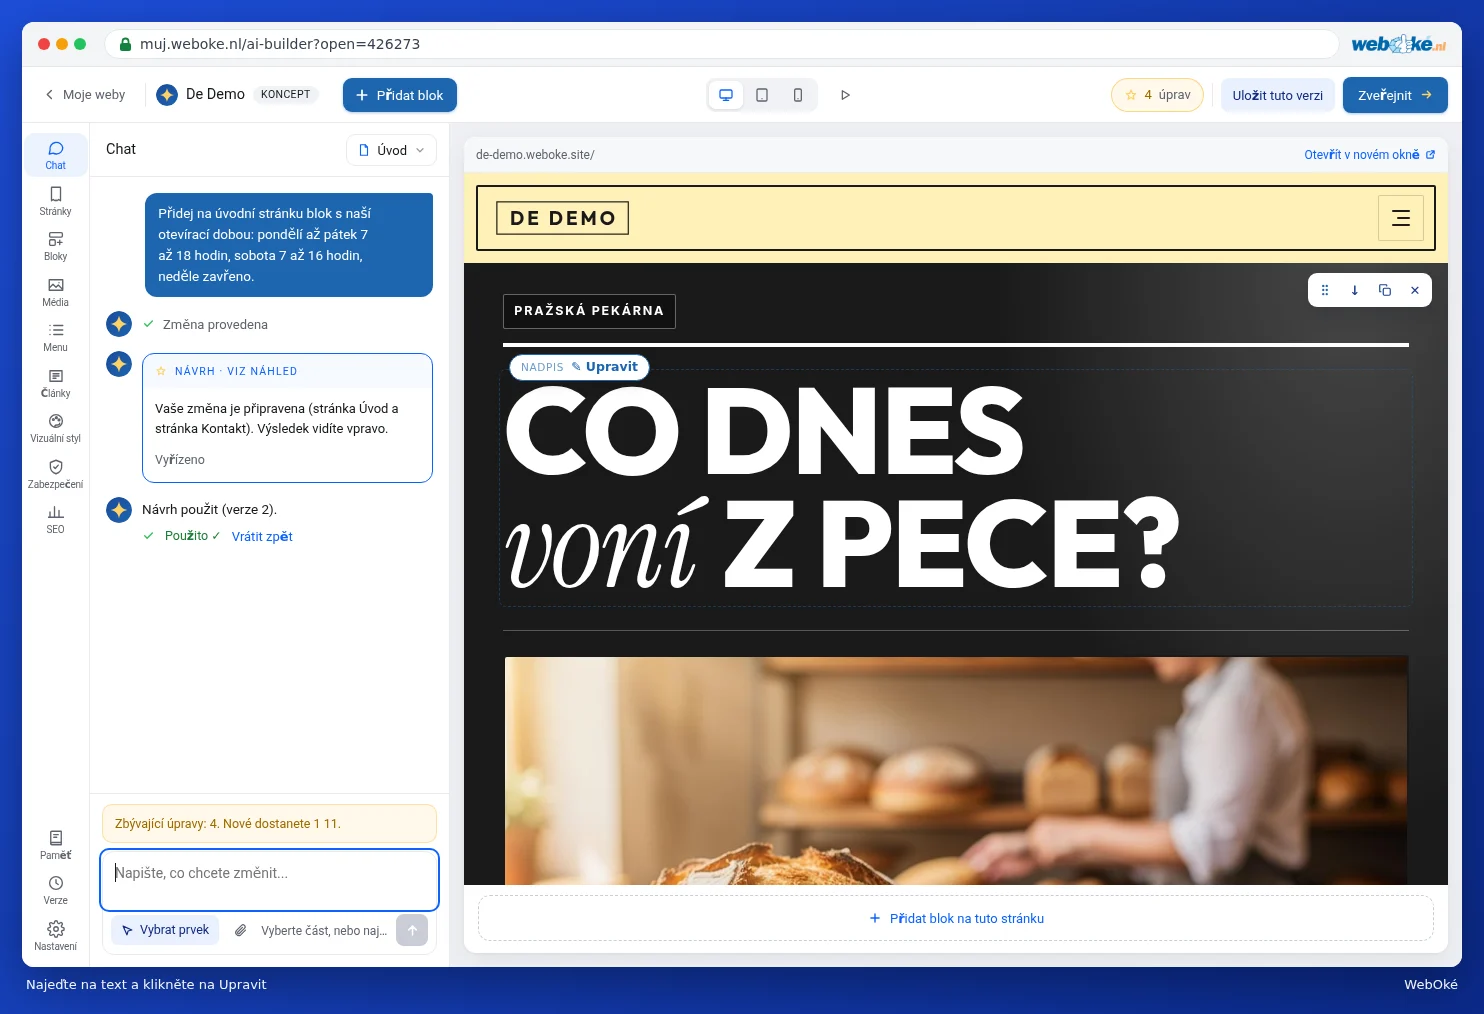The height and width of the screenshot is (1014, 1484).
Task: Open the Články sidebar panel
Action: click(56, 383)
